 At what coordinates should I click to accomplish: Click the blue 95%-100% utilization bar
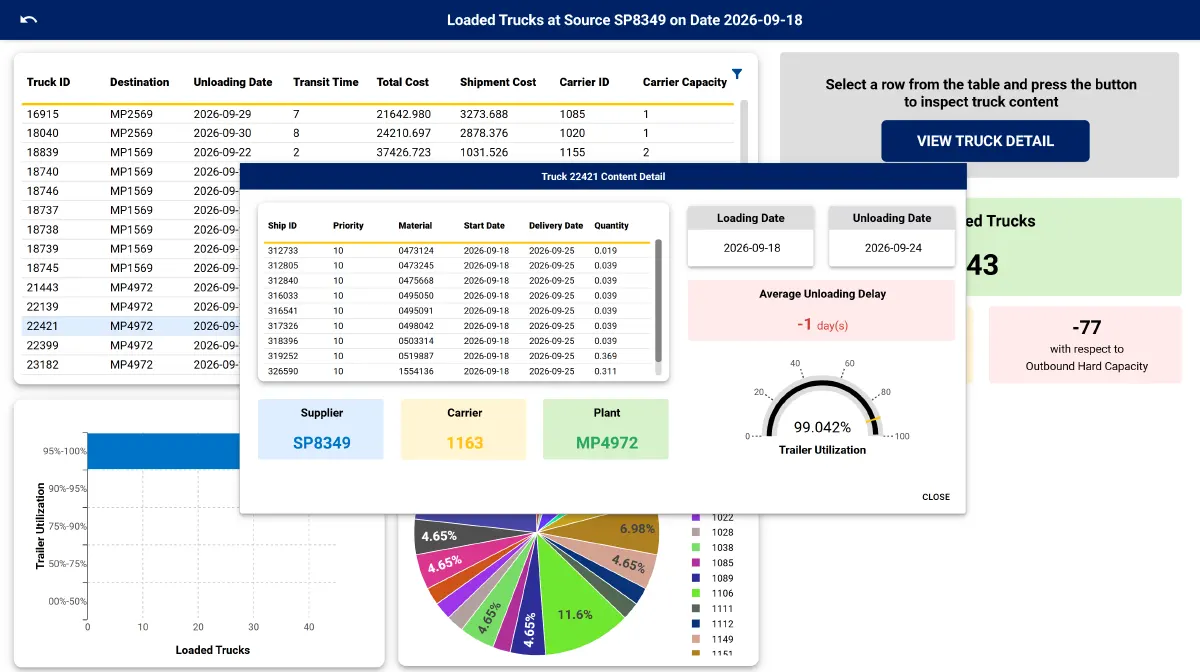pos(163,451)
